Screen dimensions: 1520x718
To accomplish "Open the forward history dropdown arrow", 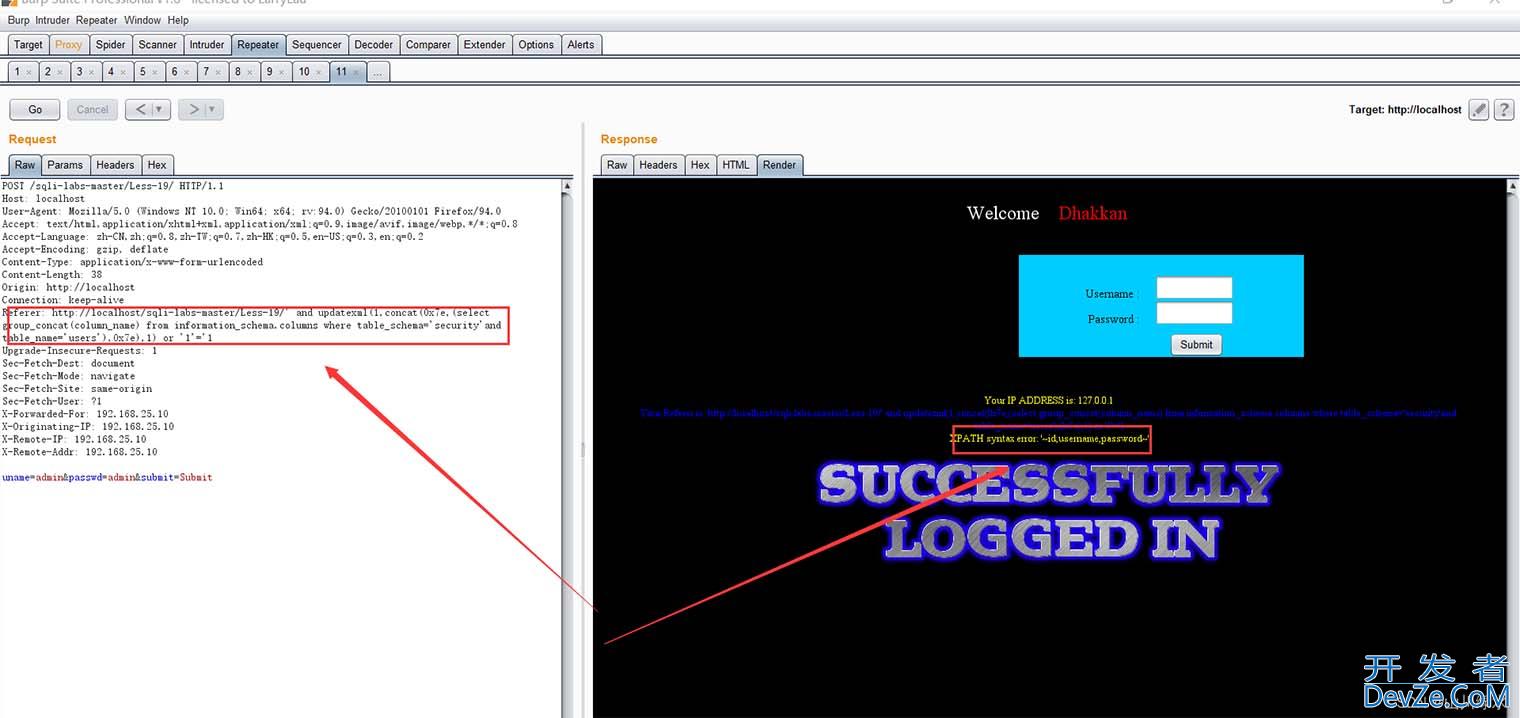I will (214, 109).
